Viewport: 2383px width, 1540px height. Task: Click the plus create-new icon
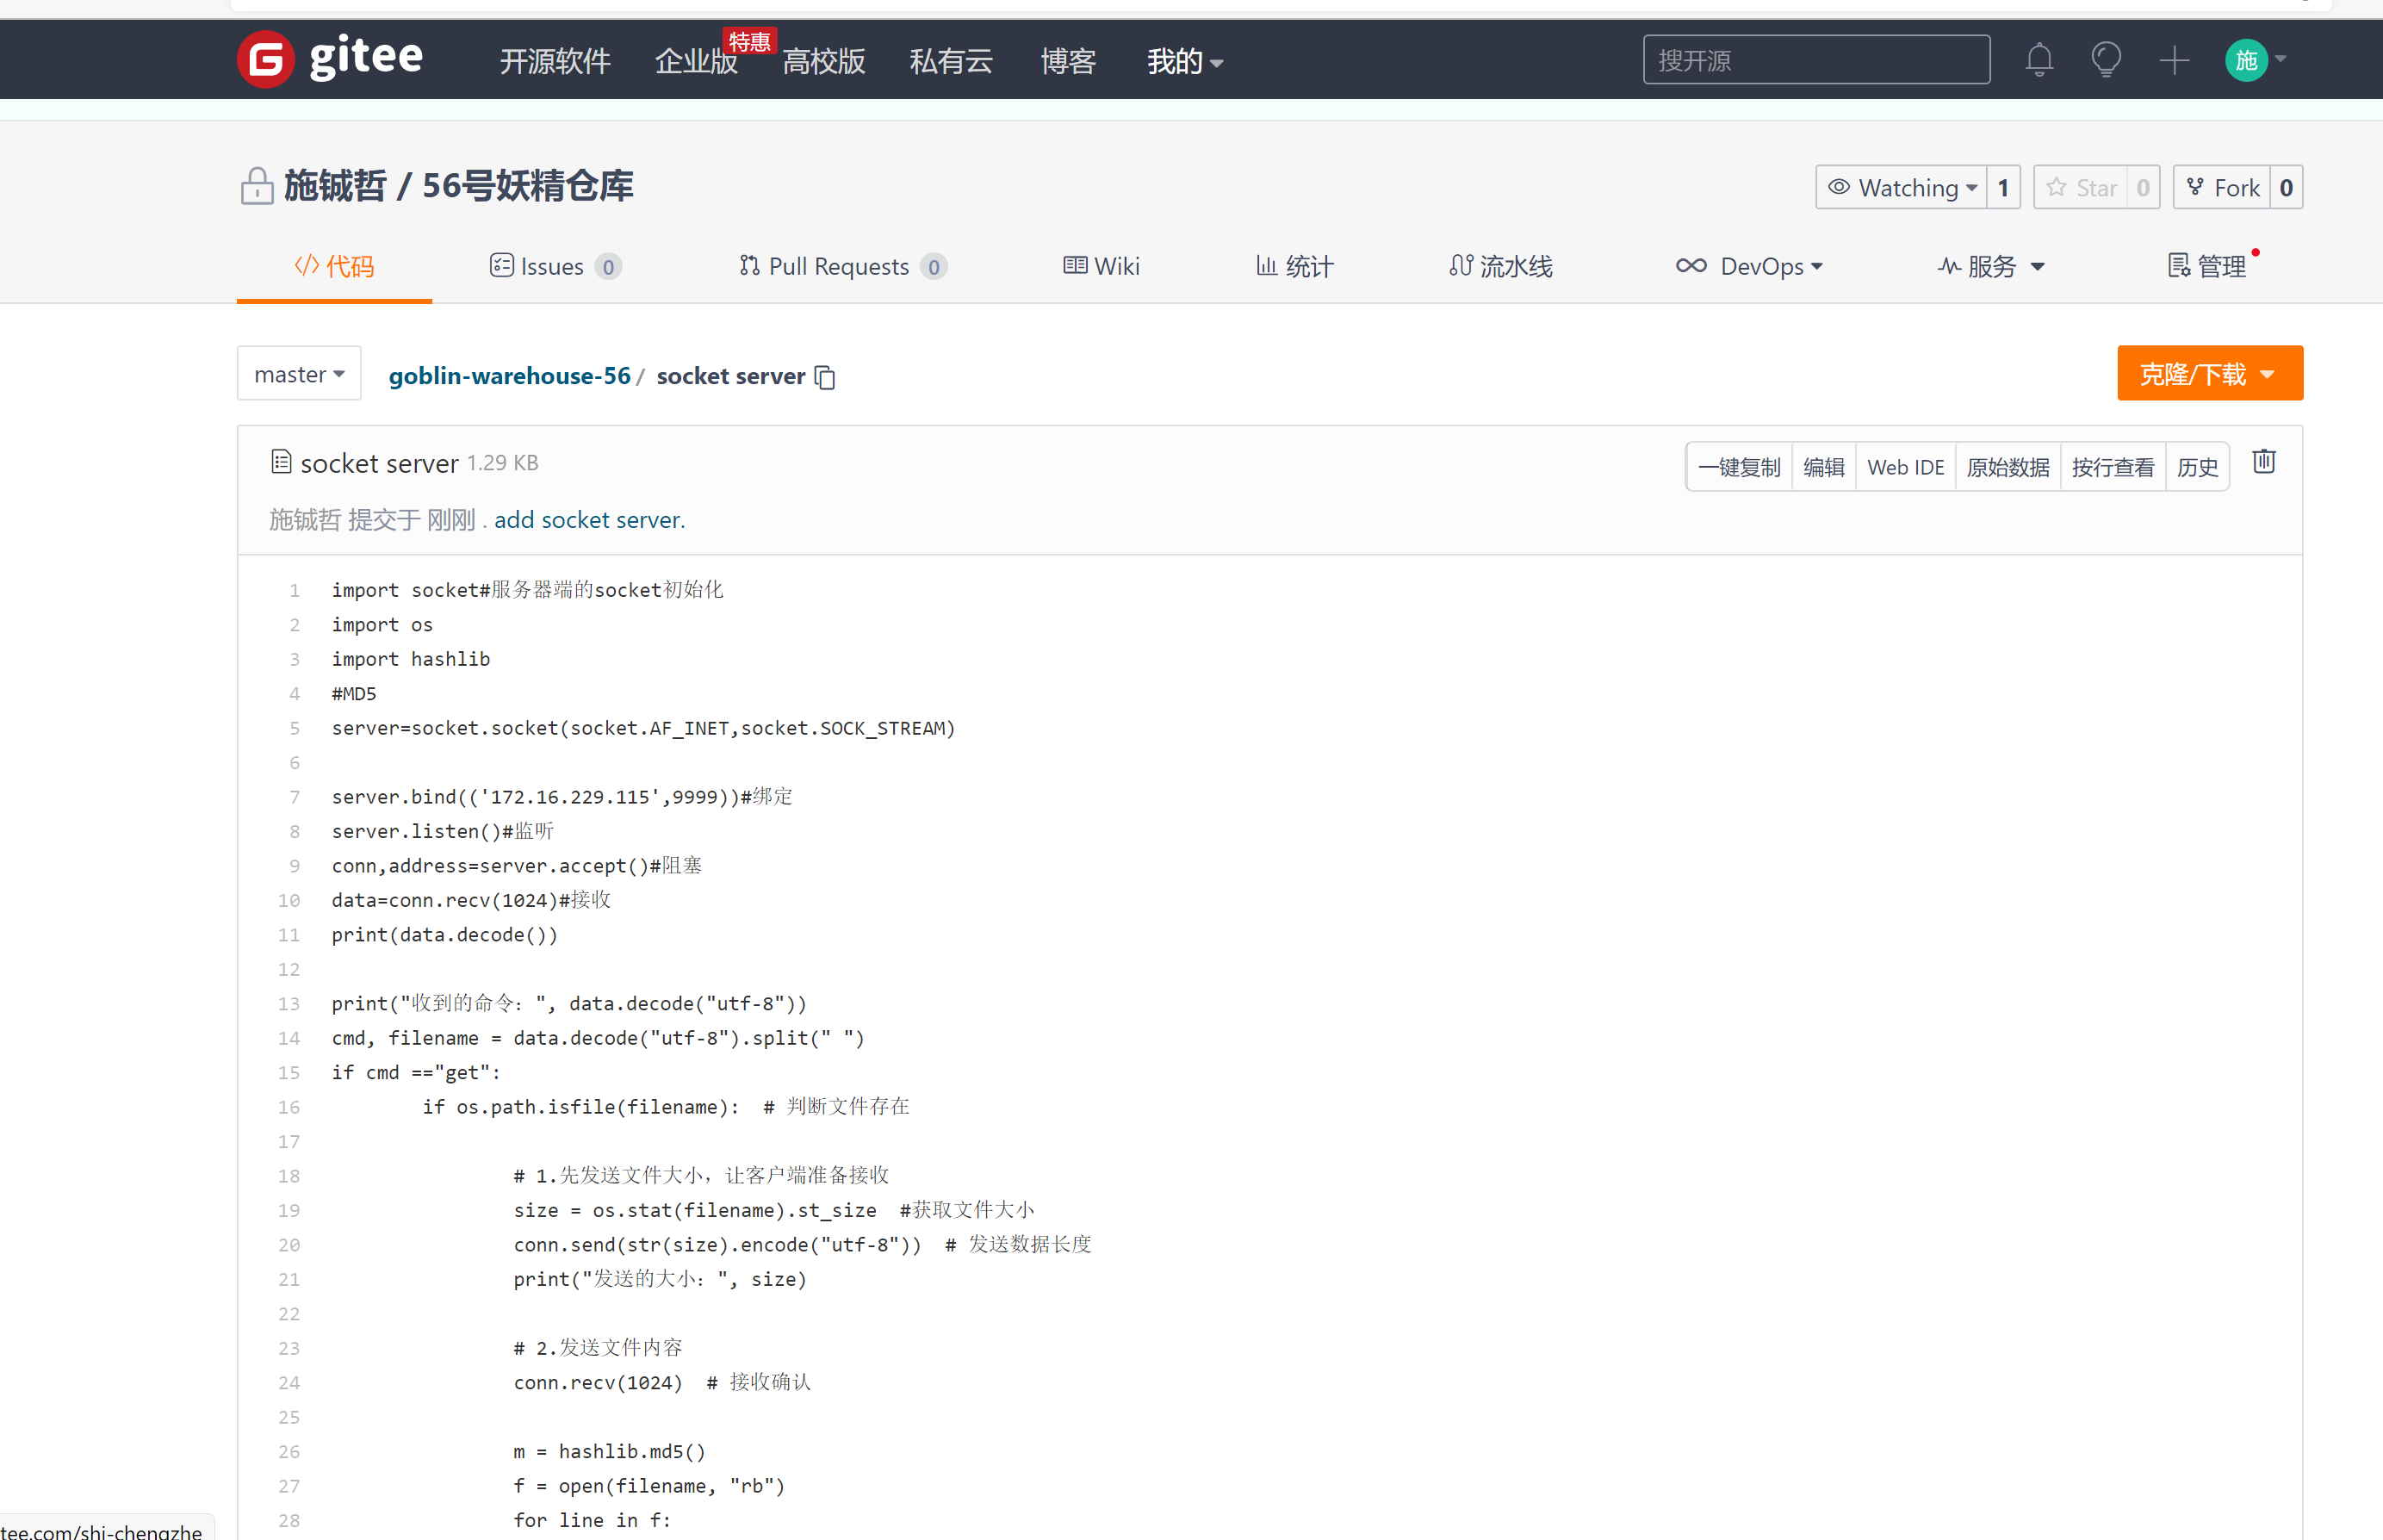2174,60
